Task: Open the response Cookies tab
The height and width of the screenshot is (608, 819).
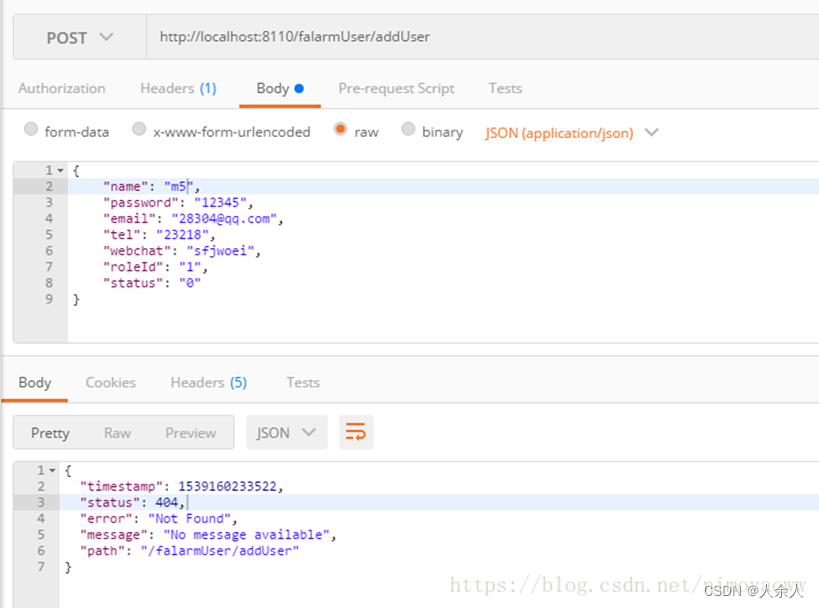Action: [x=111, y=382]
